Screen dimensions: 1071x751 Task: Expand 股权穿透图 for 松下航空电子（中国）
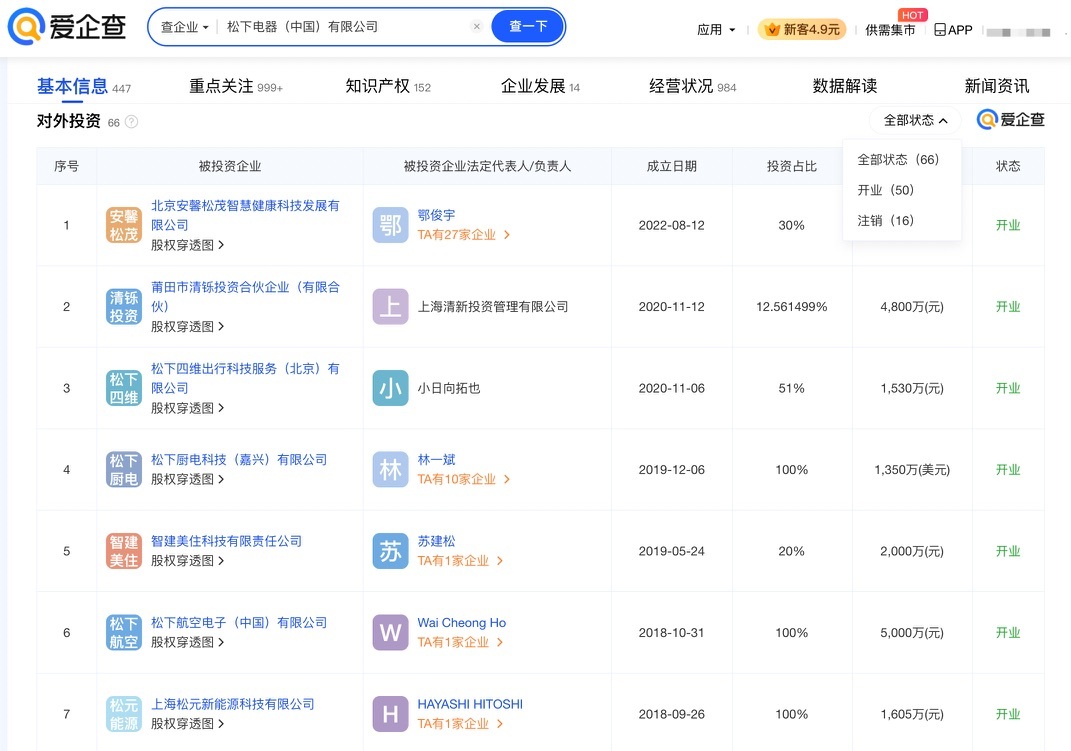point(187,642)
